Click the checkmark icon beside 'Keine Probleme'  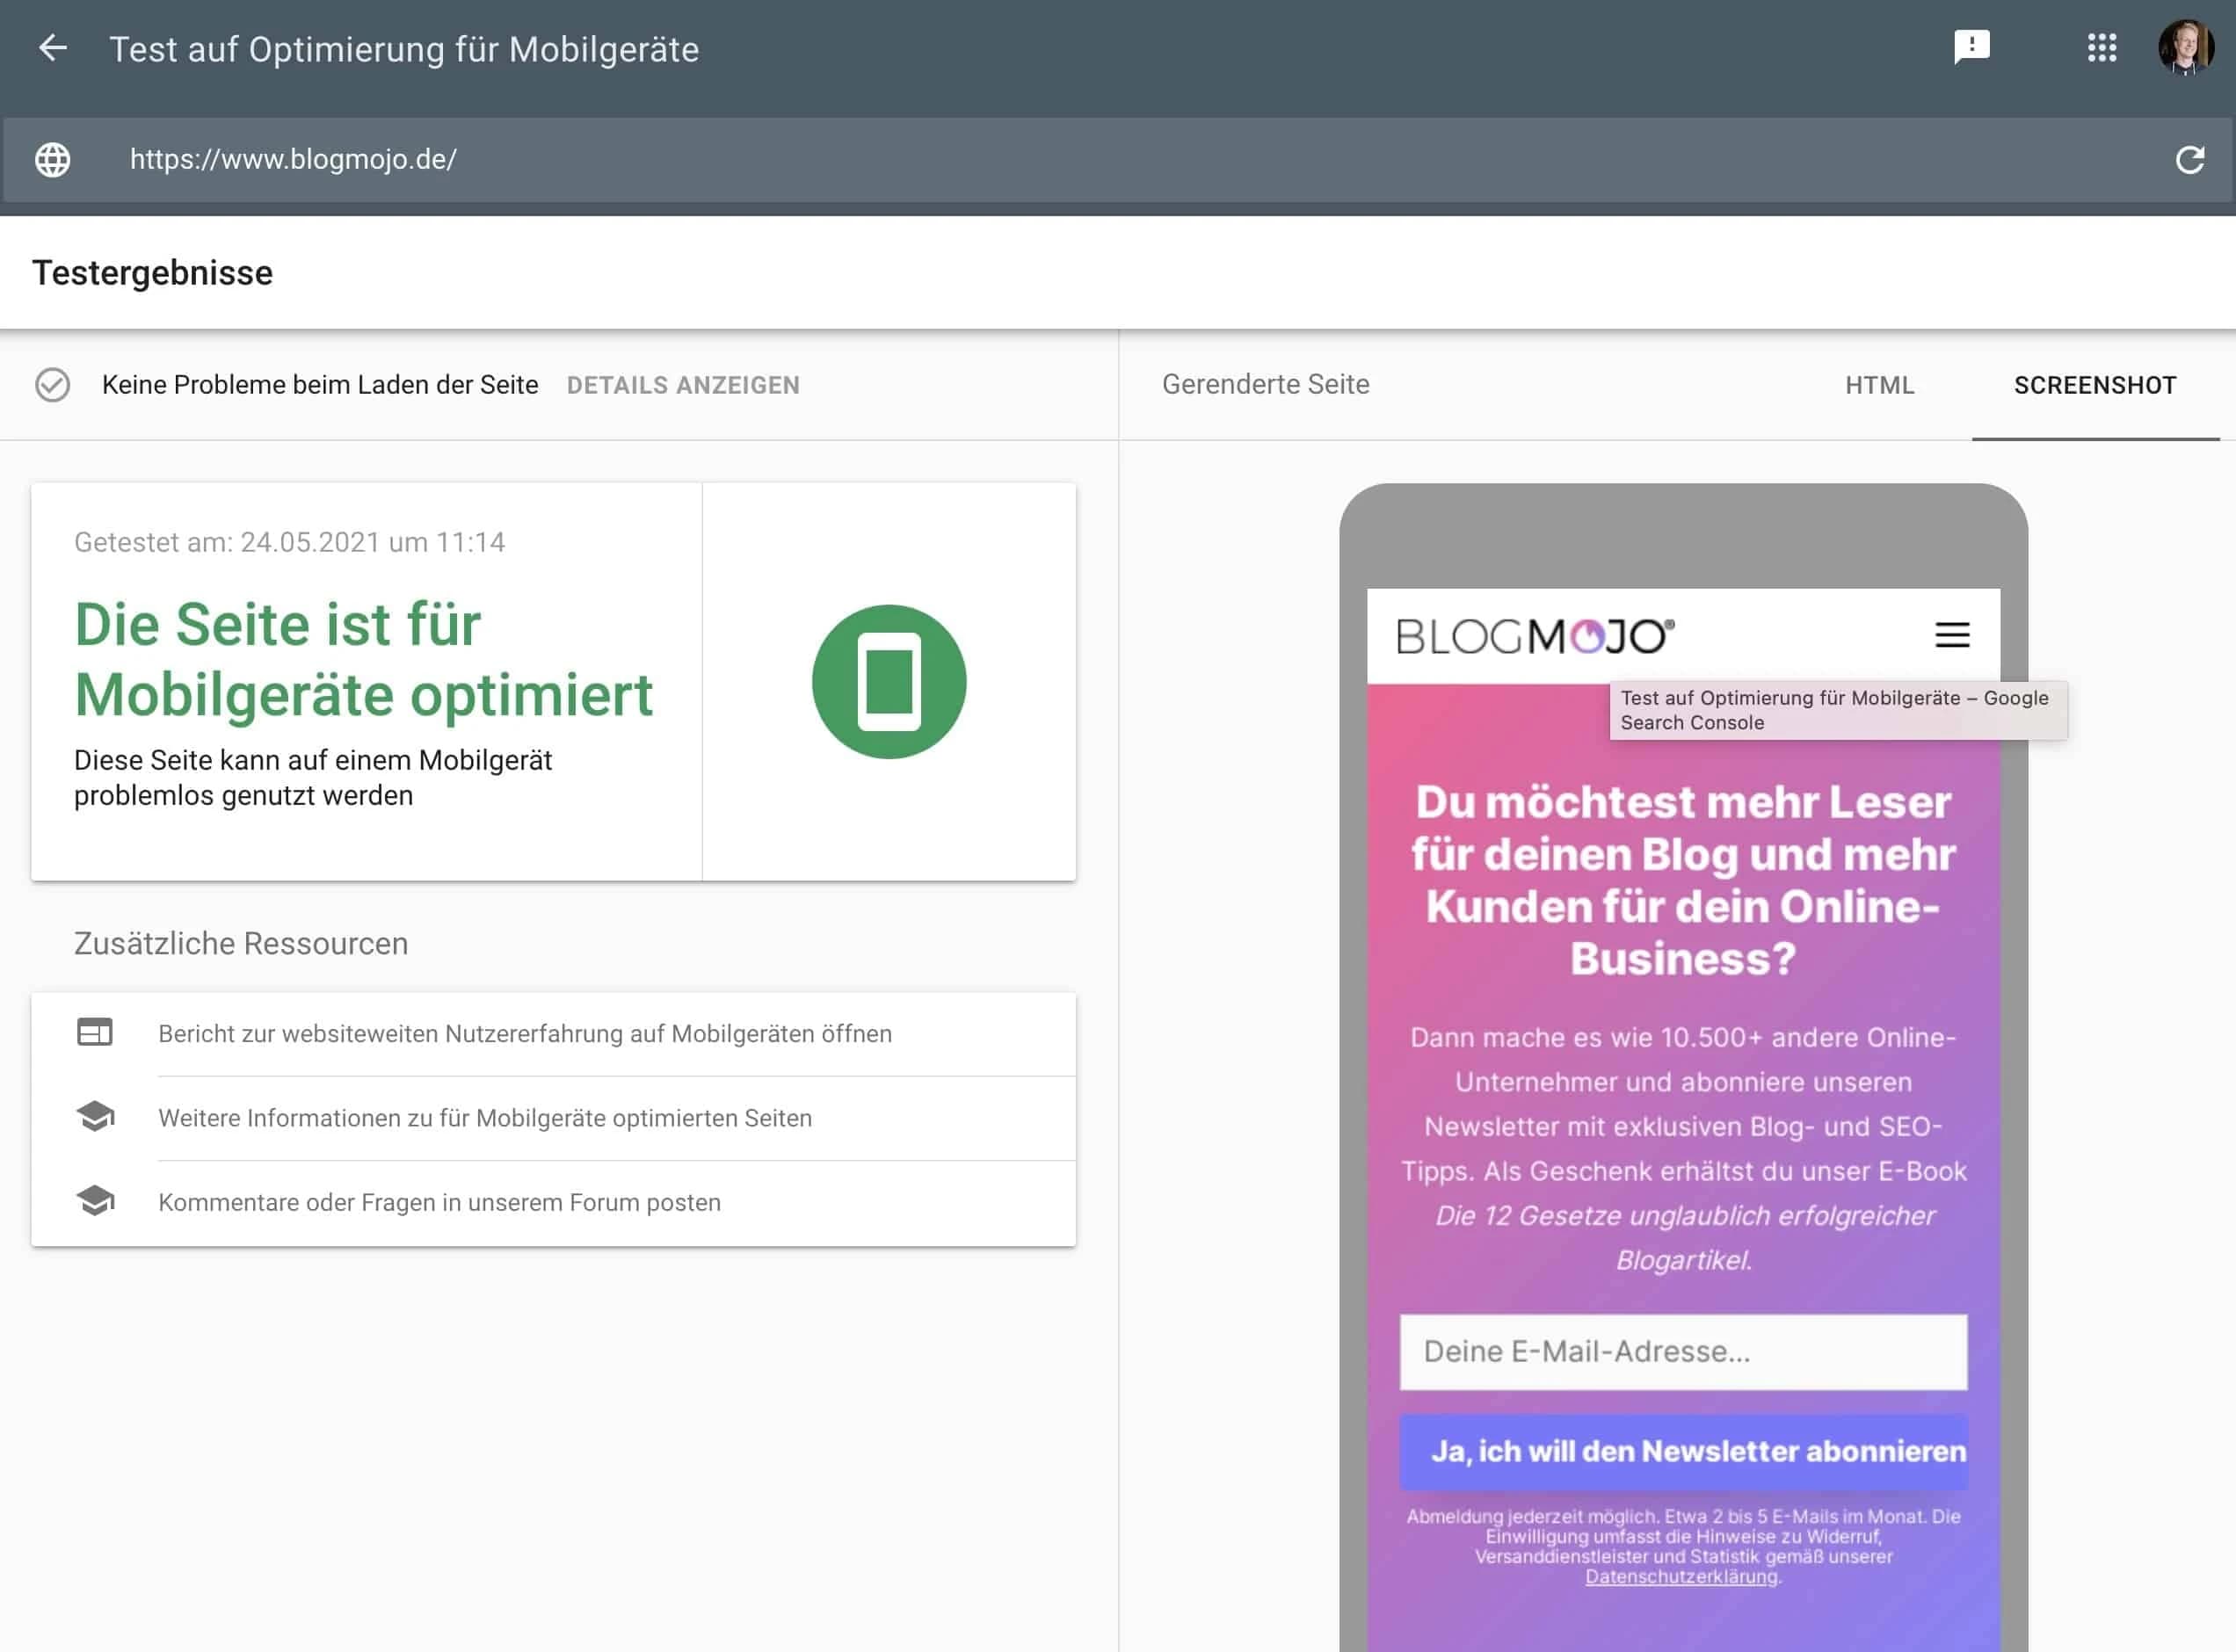[x=53, y=384]
